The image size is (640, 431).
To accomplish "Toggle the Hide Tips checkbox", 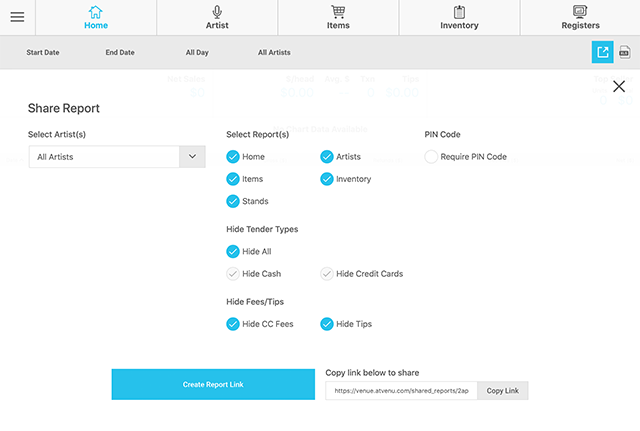I will 327,324.
